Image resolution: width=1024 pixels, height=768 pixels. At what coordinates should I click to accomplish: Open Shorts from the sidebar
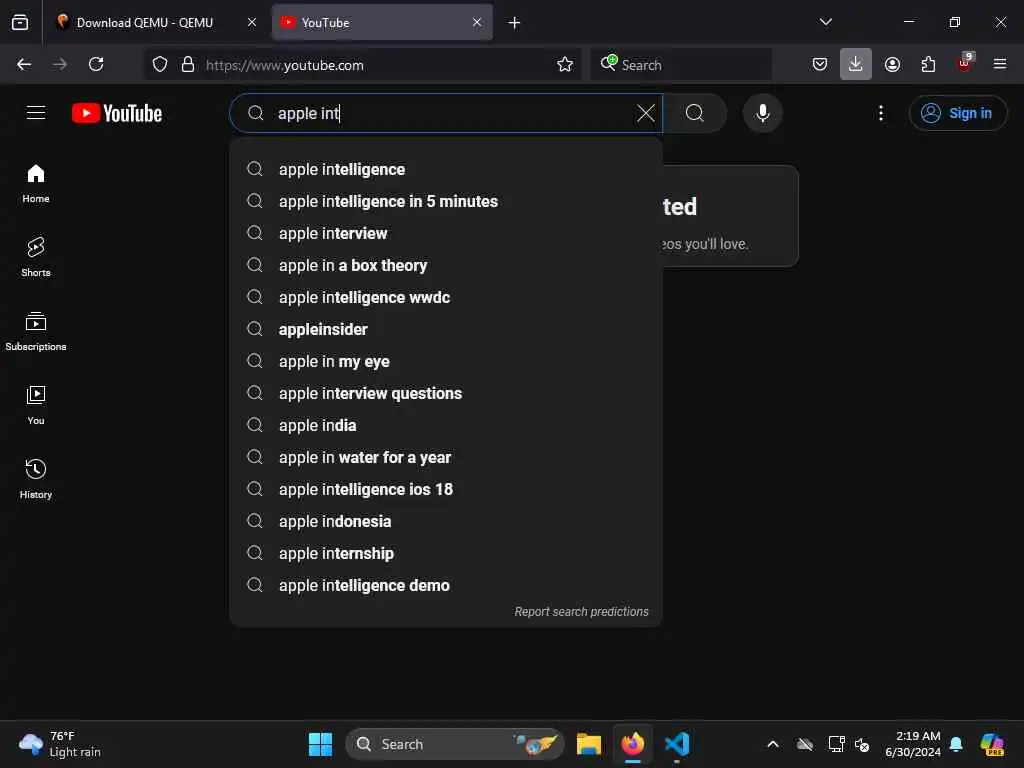(36, 257)
